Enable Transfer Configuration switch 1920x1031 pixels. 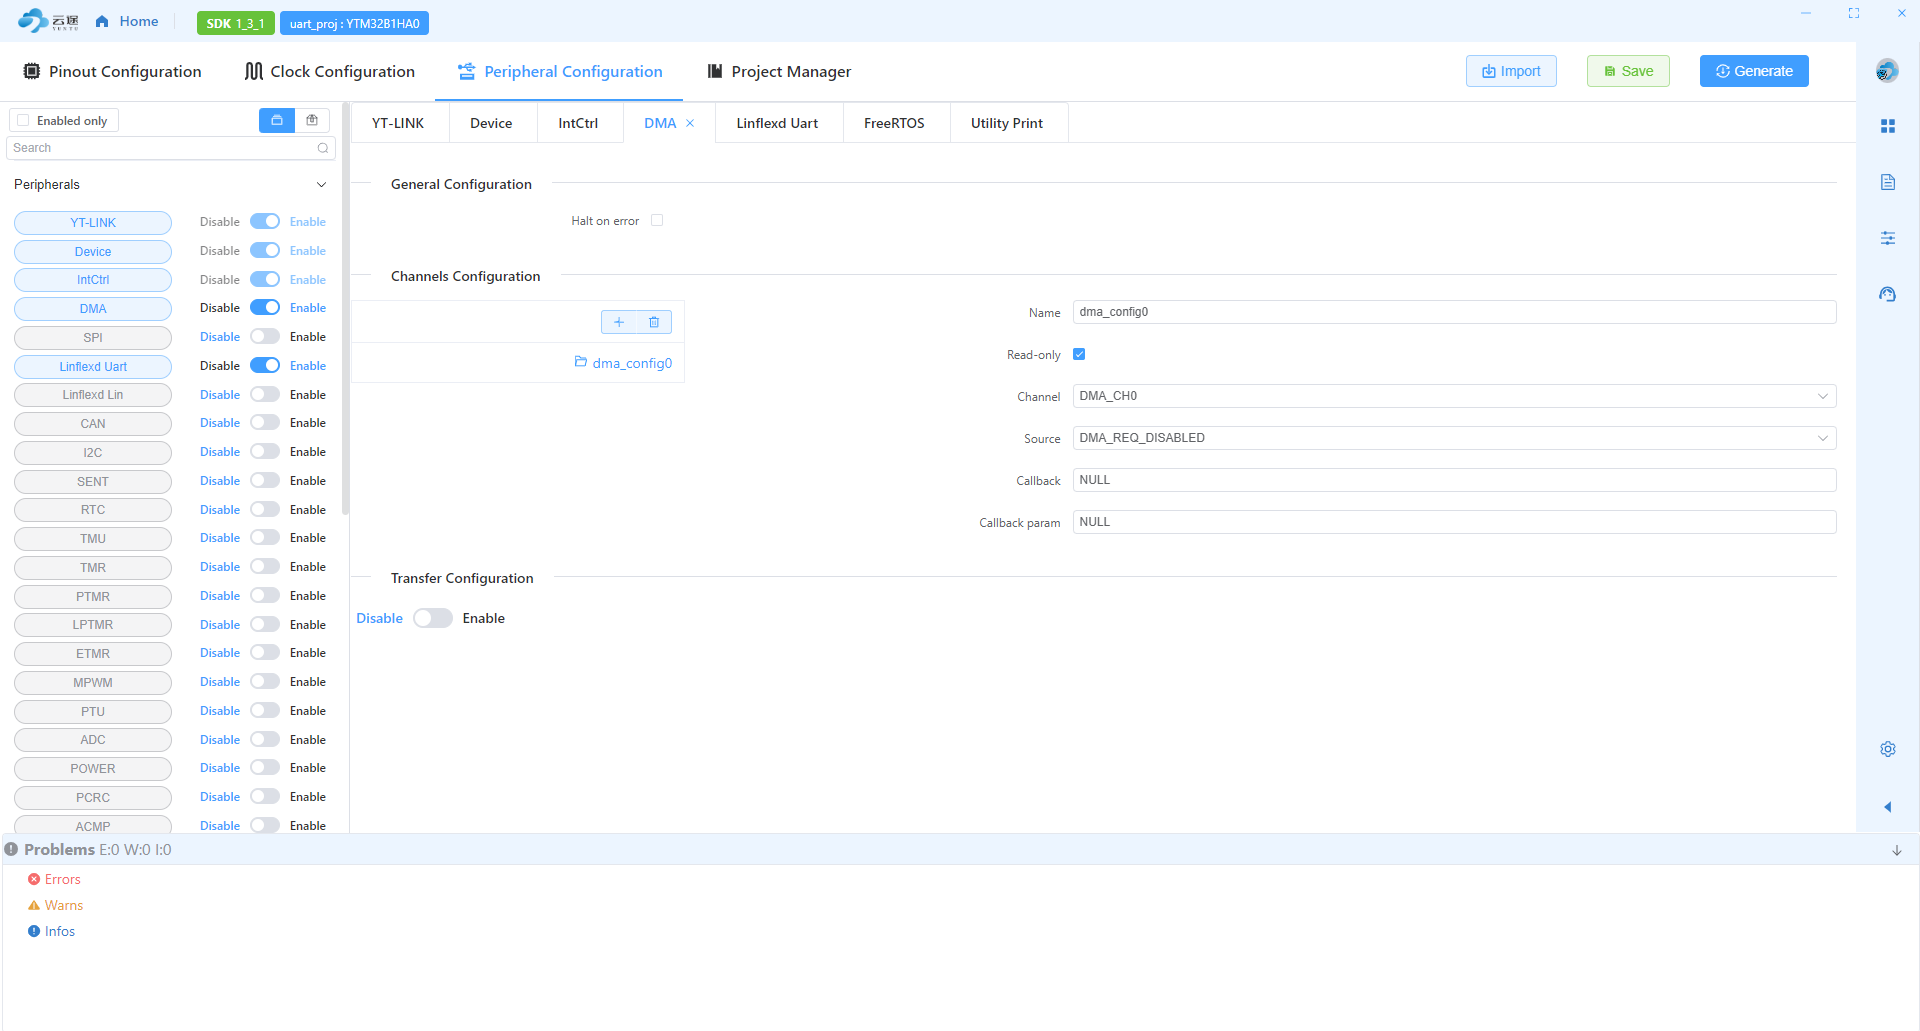(x=433, y=619)
